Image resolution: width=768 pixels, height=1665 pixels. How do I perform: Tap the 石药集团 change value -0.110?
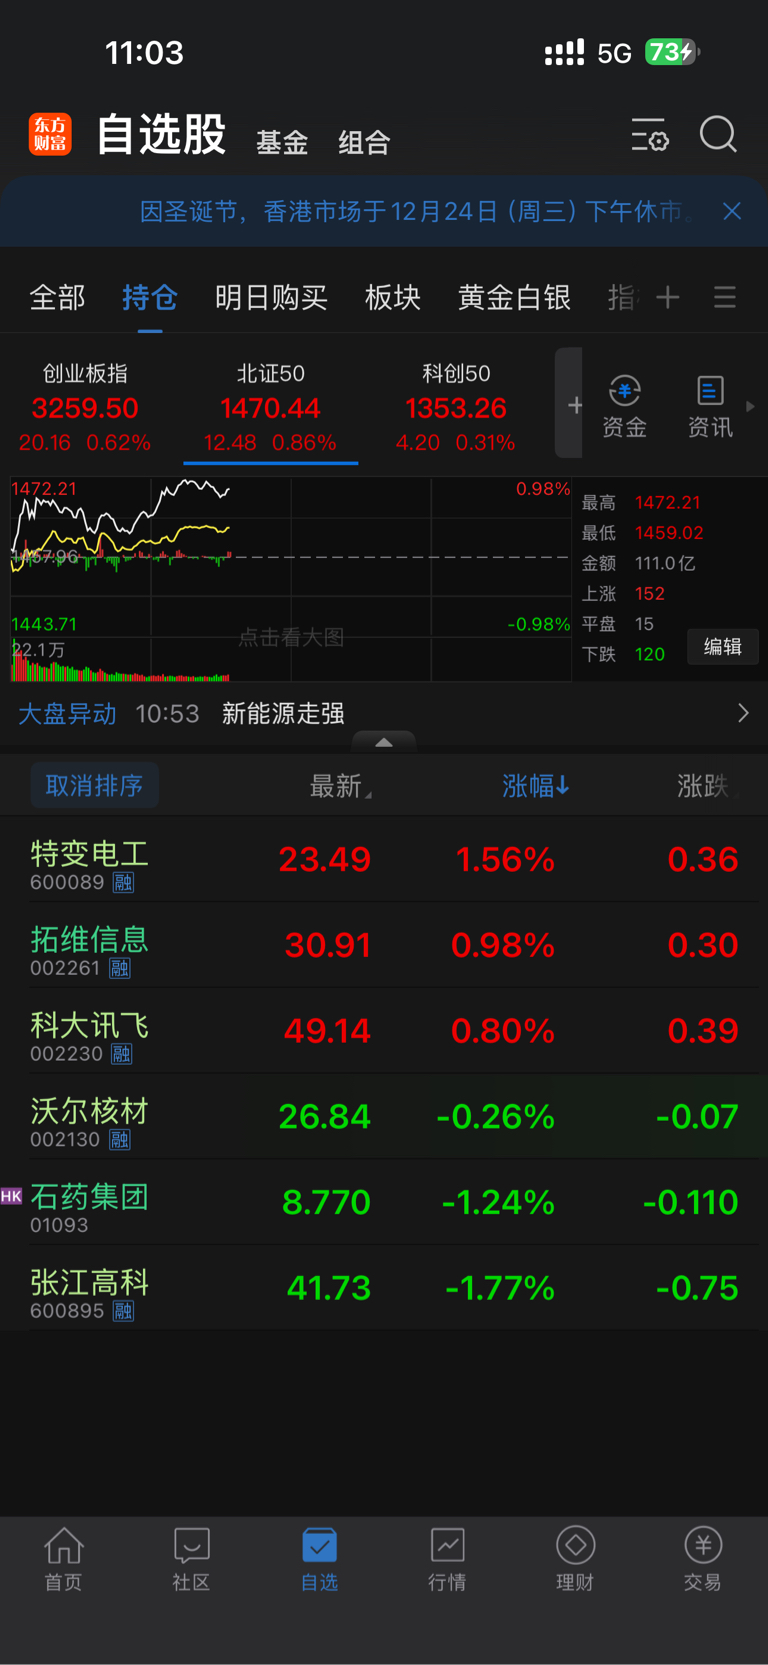coord(691,1202)
